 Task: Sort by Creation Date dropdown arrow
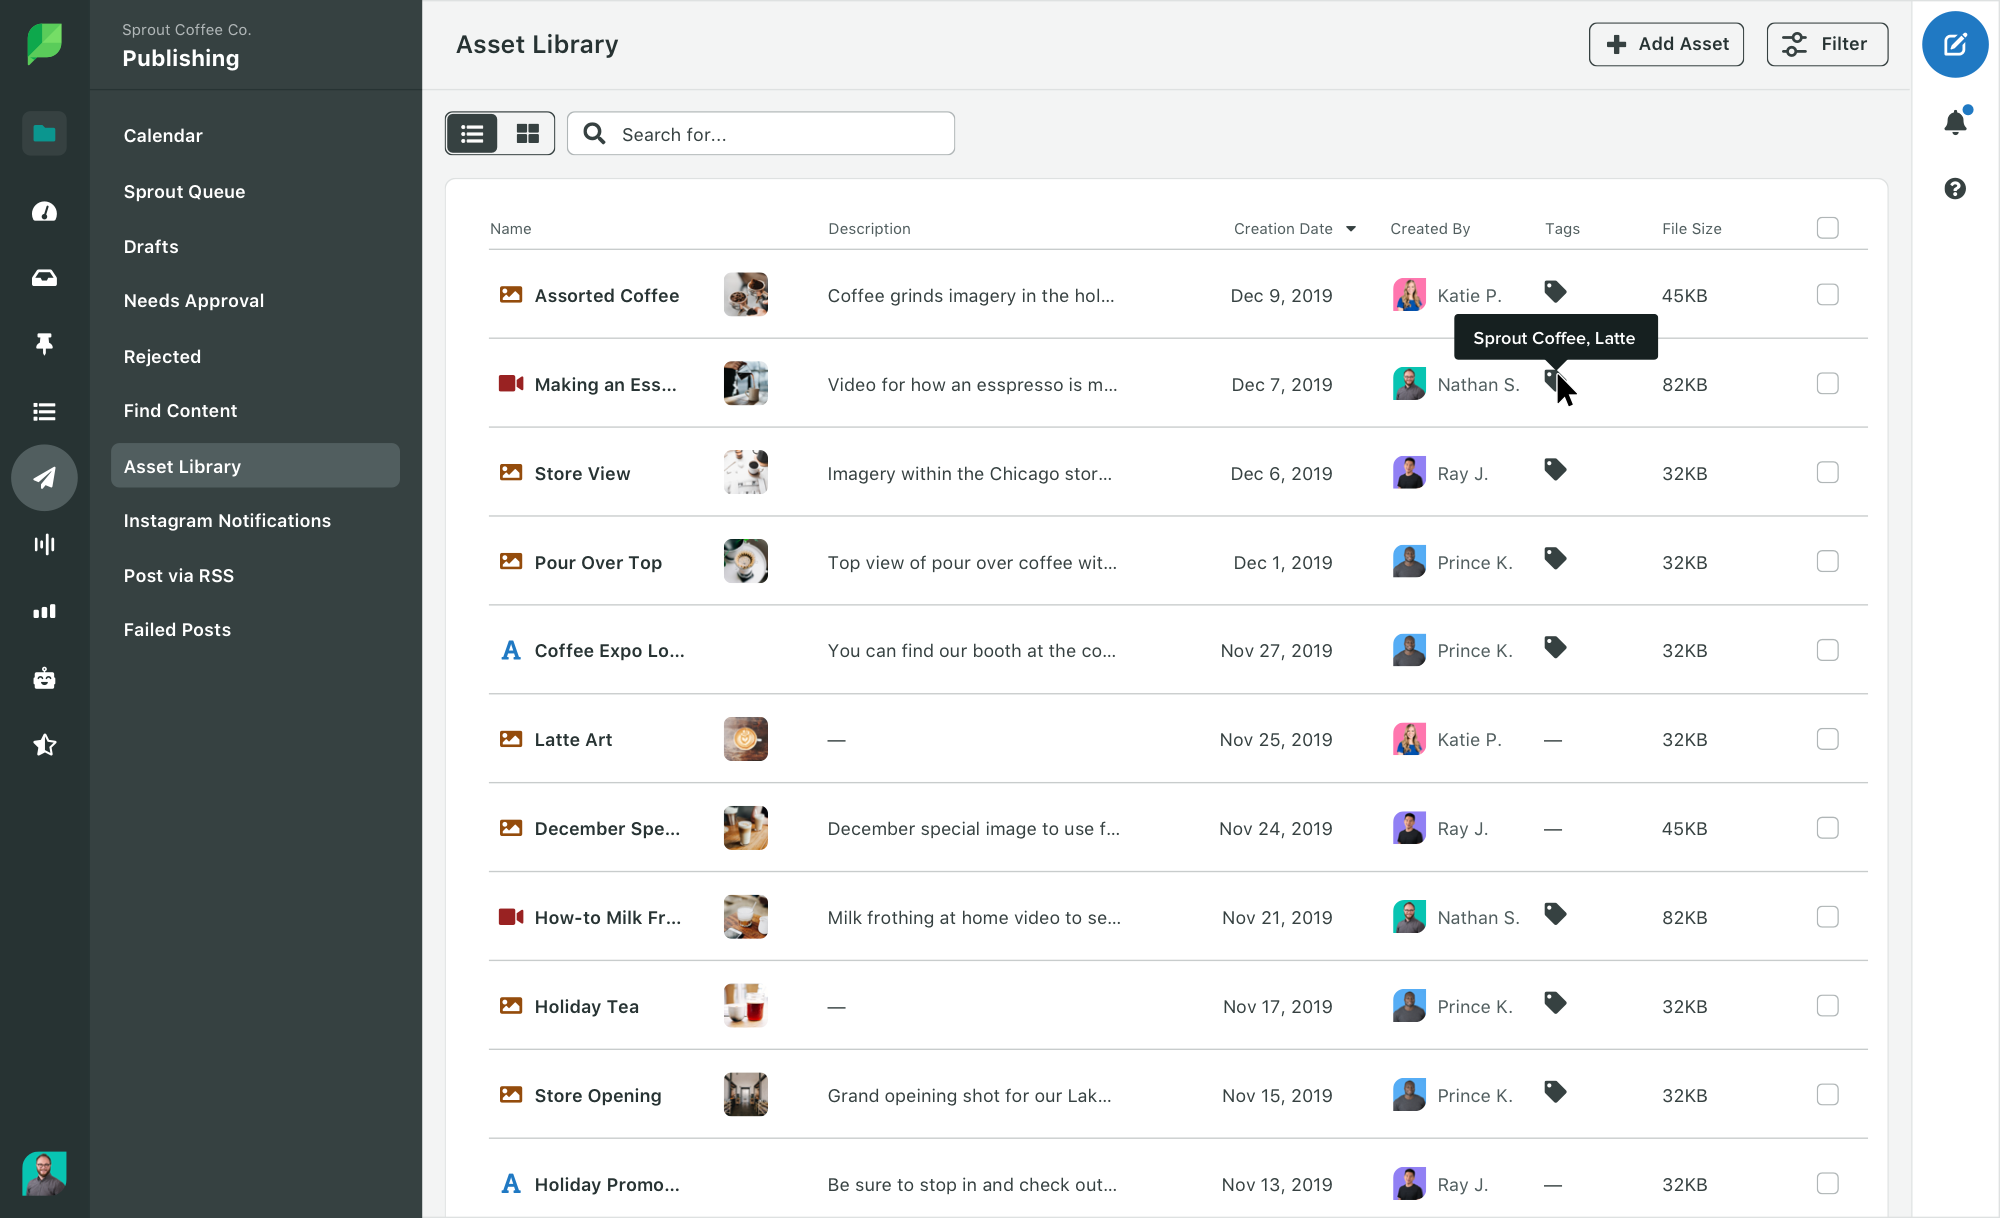coord(1351,229)
